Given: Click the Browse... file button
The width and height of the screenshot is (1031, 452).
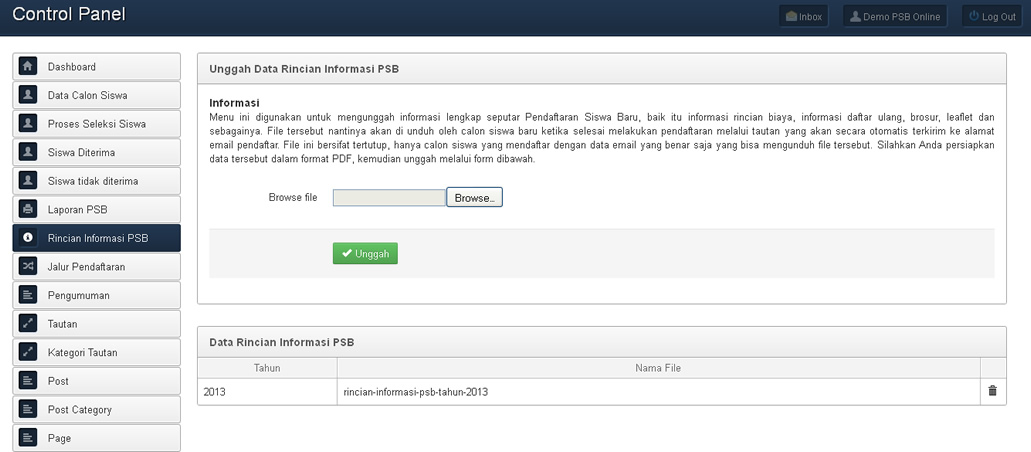Looking at the screenshot, I should coord(474,198).
